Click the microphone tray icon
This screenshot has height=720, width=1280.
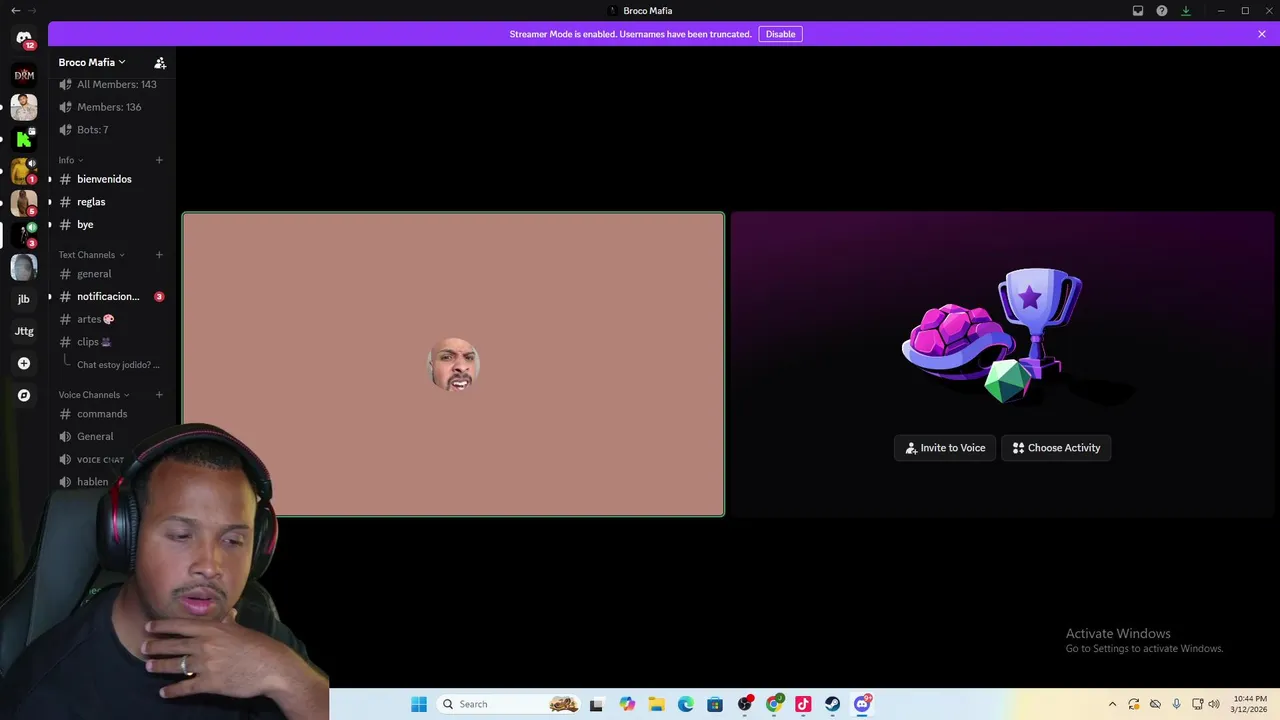pyautogui.click(x=1177, y=704)
